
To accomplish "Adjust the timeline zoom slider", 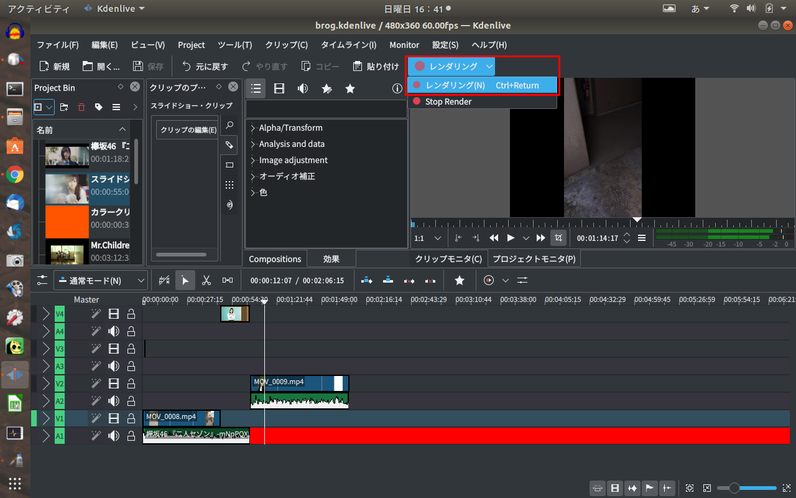I will (746, 488).
